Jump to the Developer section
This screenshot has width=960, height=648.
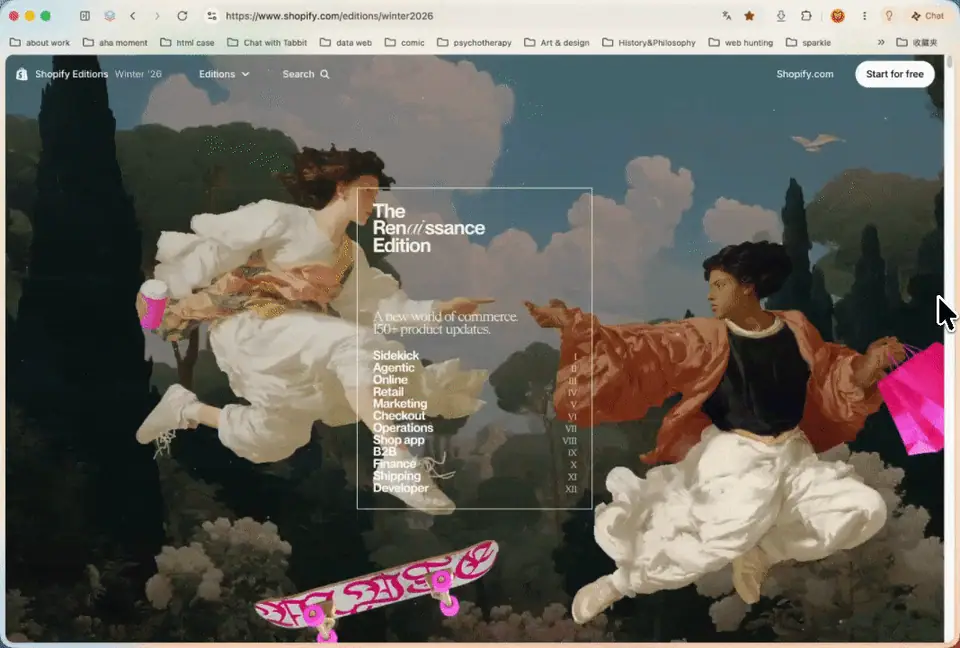(x=400, y=488)
